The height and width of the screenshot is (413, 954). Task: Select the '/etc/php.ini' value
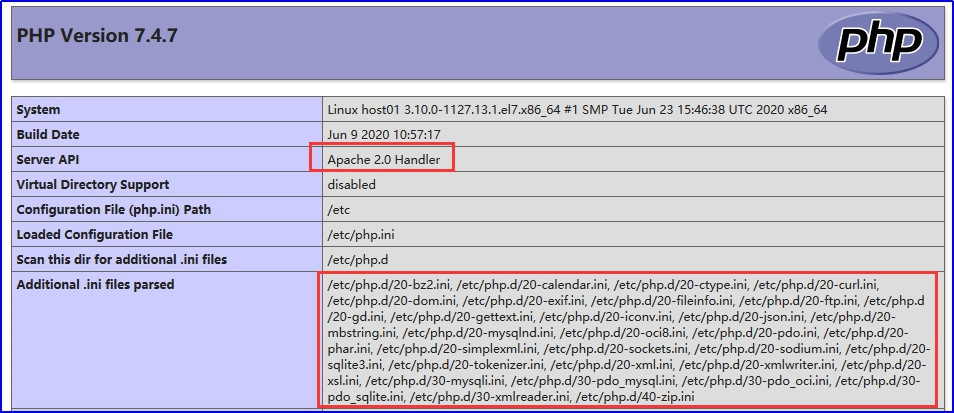(361, 235)
